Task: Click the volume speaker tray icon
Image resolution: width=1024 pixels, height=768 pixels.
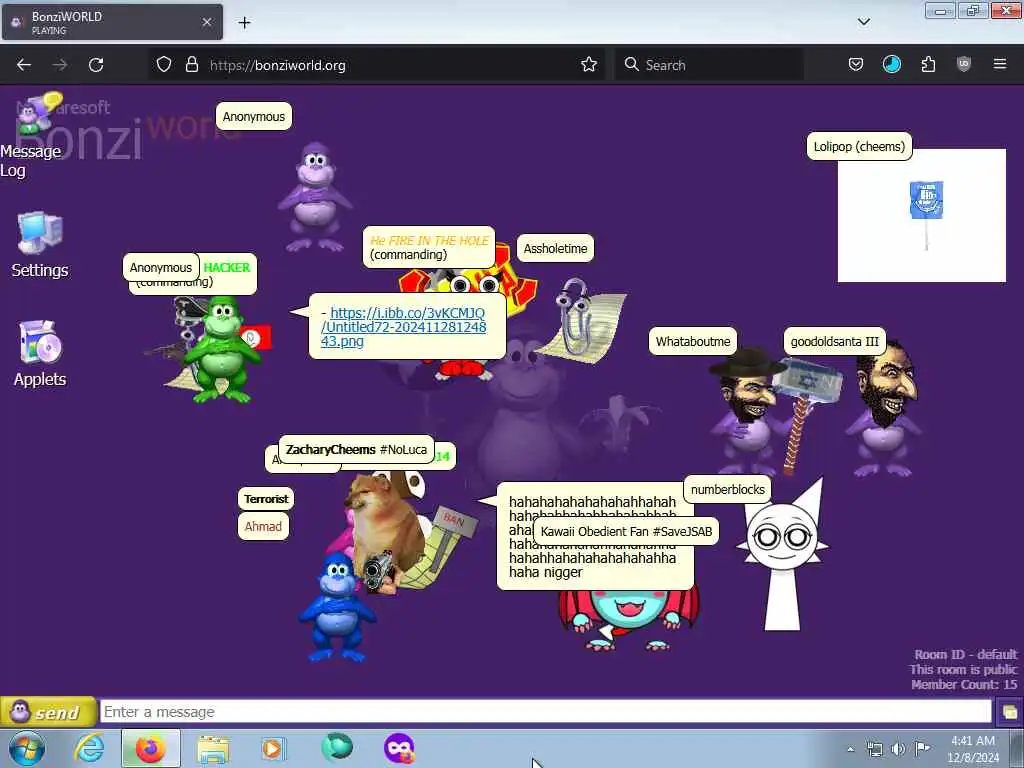Action: [x=898, y=749]
